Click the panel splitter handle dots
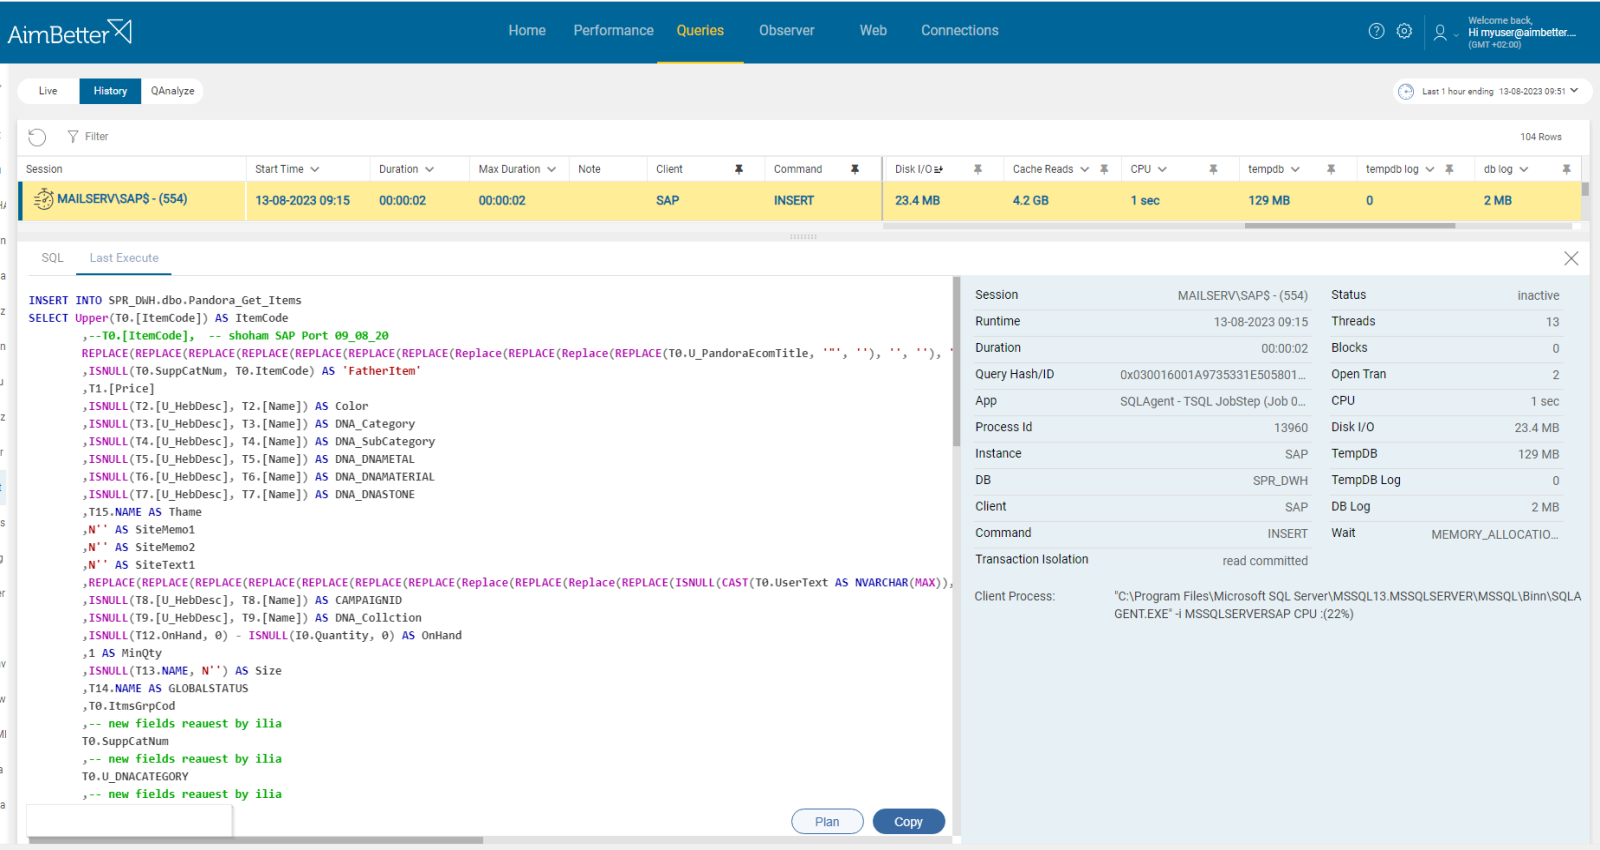This screenshot has height=850, width=1600. pos(803,237)
